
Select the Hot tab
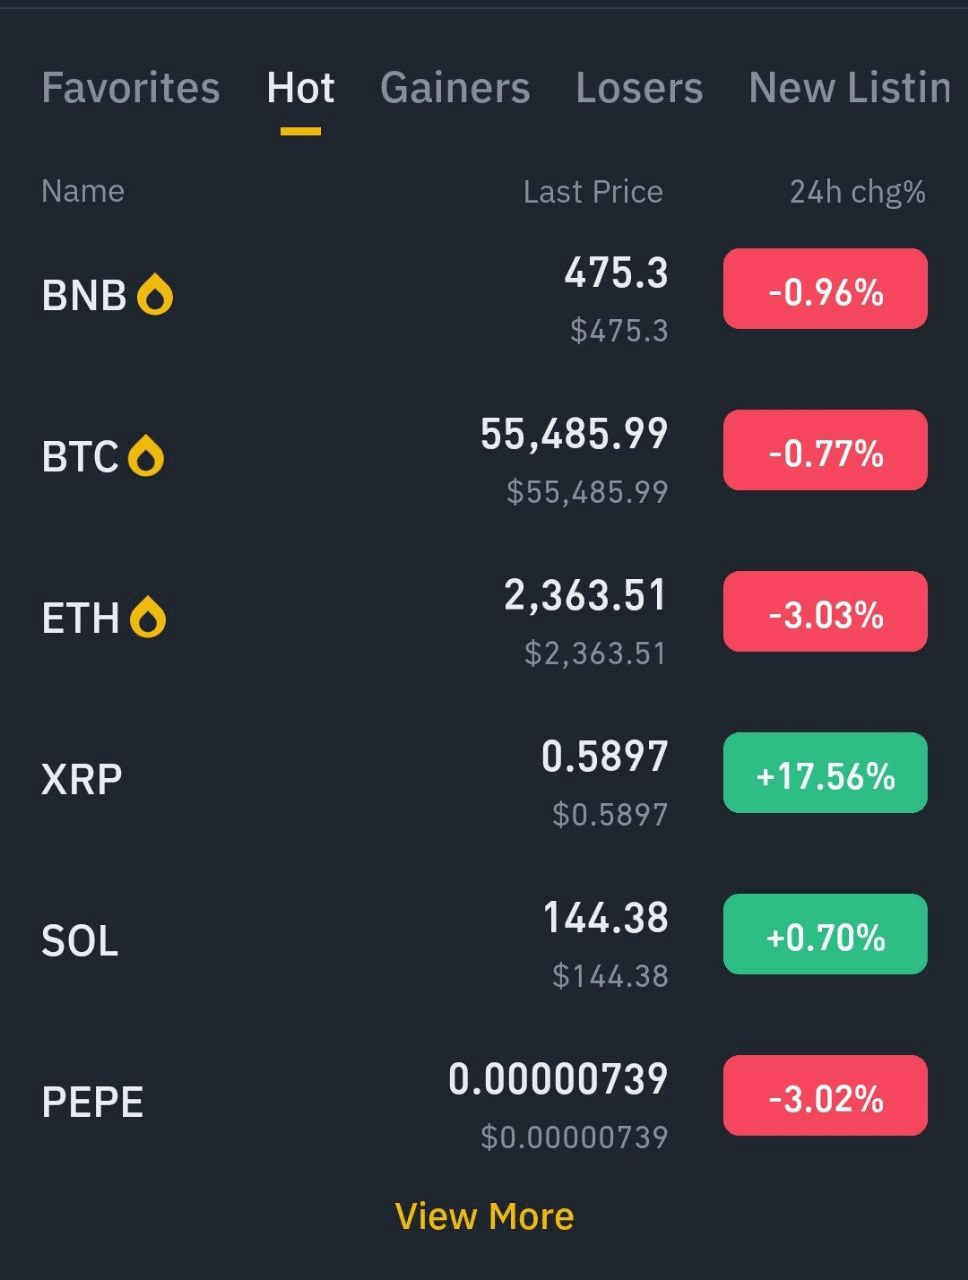300,88
